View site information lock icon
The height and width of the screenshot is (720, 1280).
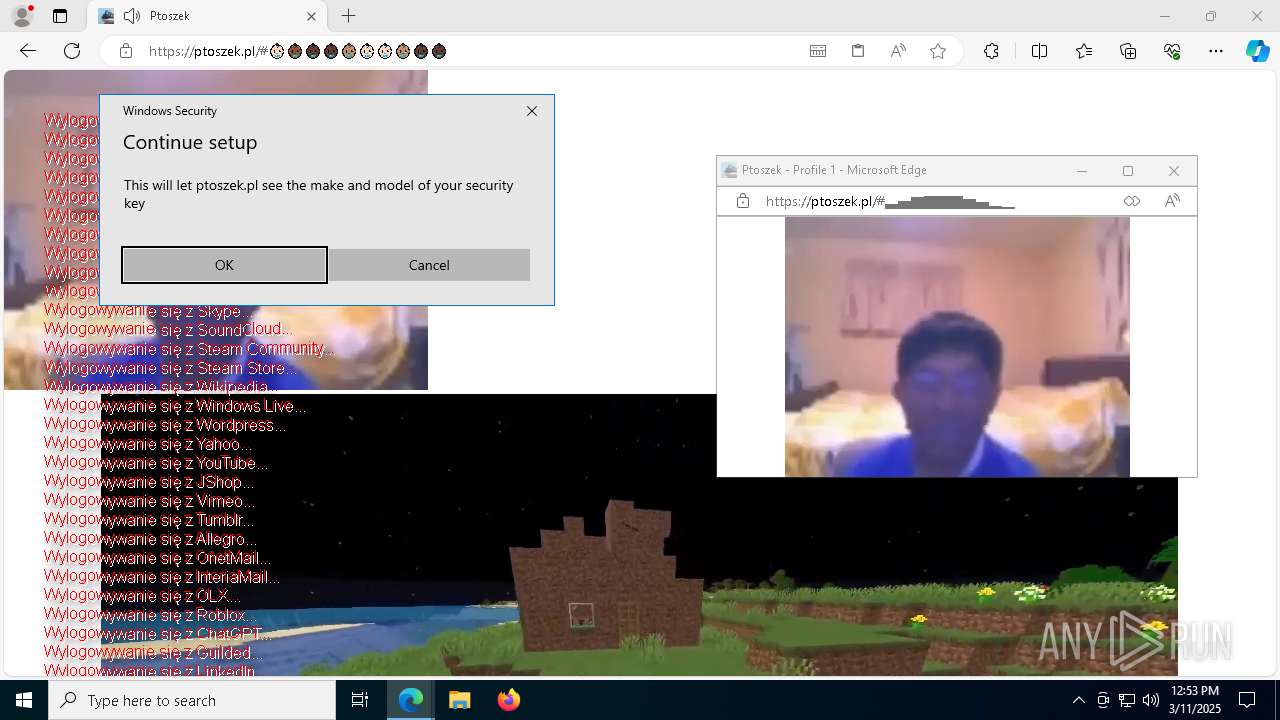tap(126, 51)
